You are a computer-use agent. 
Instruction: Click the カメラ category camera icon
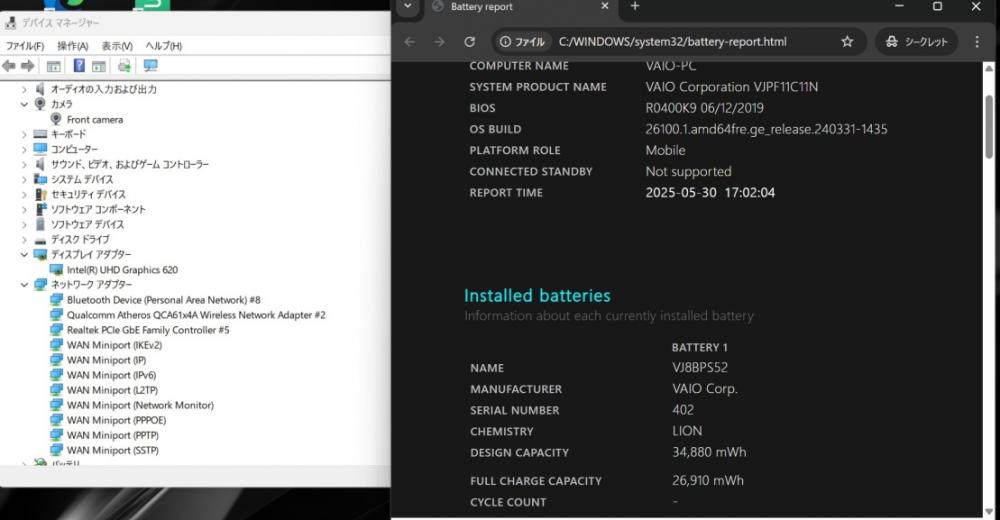(40, 103)
